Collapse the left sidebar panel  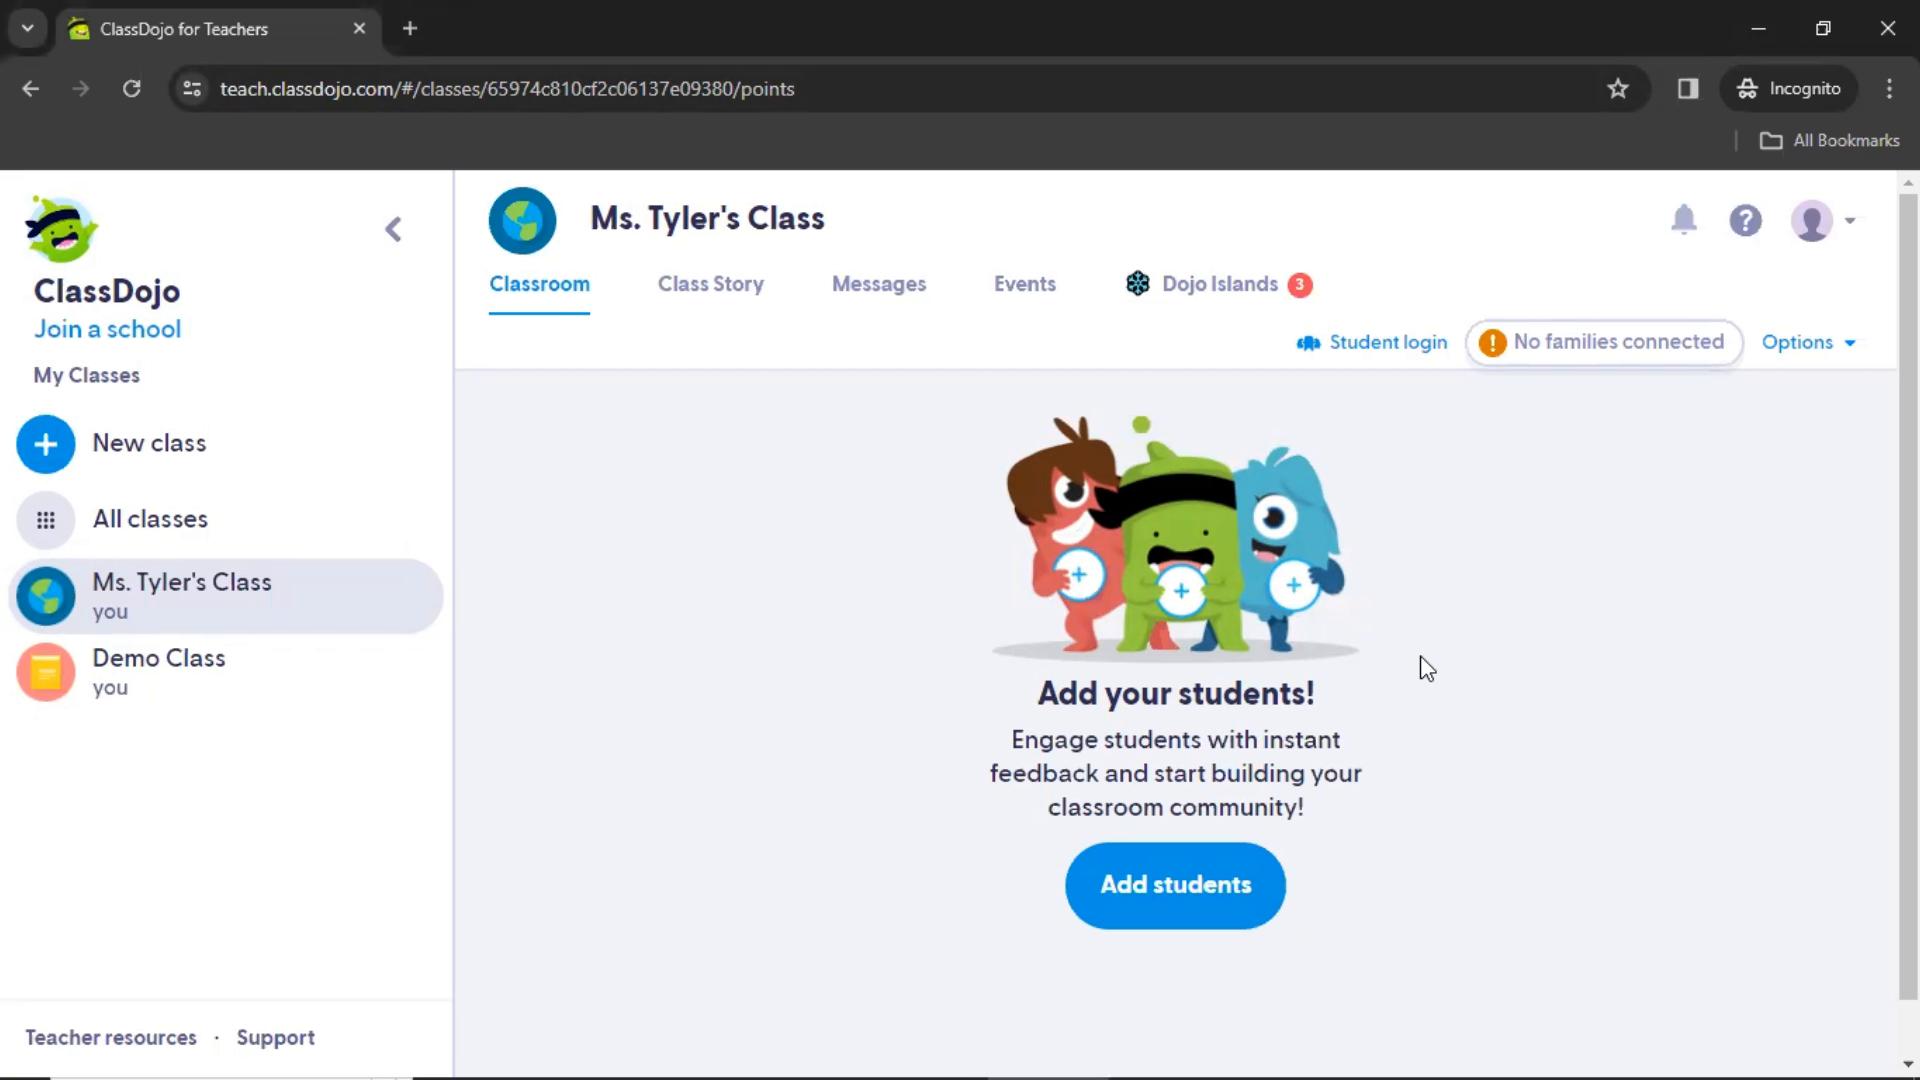pos(393,228)
